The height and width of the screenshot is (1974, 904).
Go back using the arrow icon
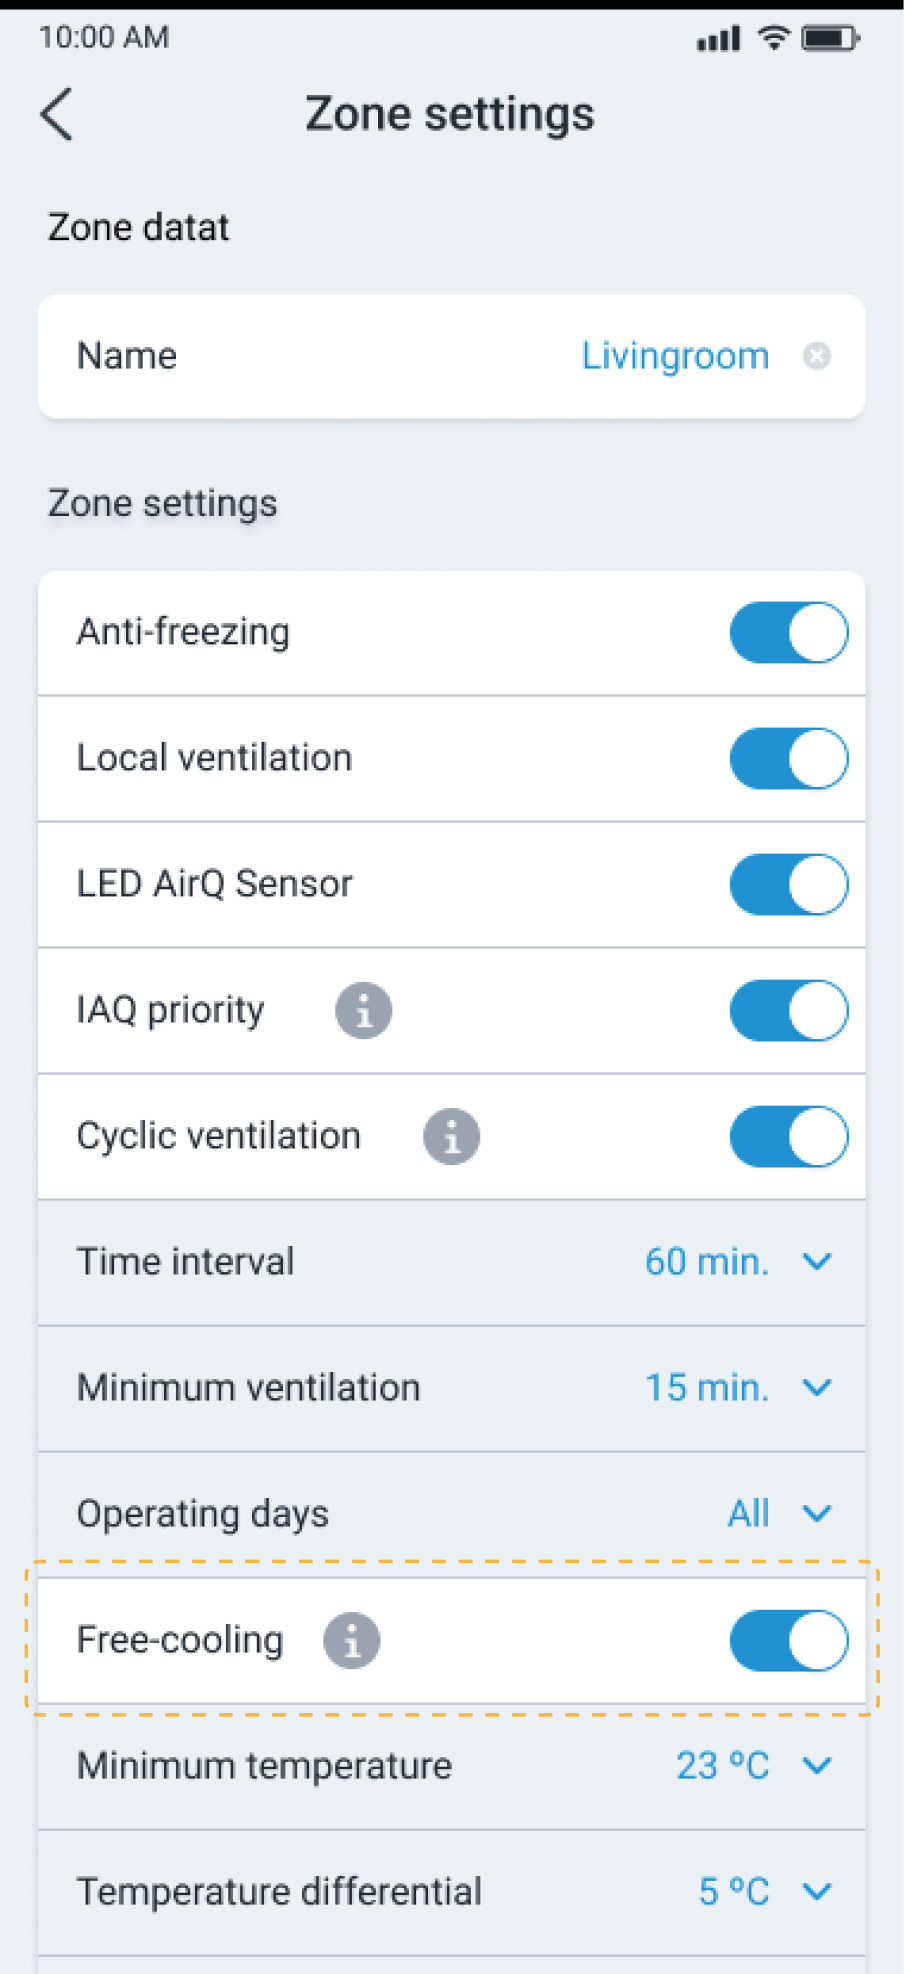57,114
